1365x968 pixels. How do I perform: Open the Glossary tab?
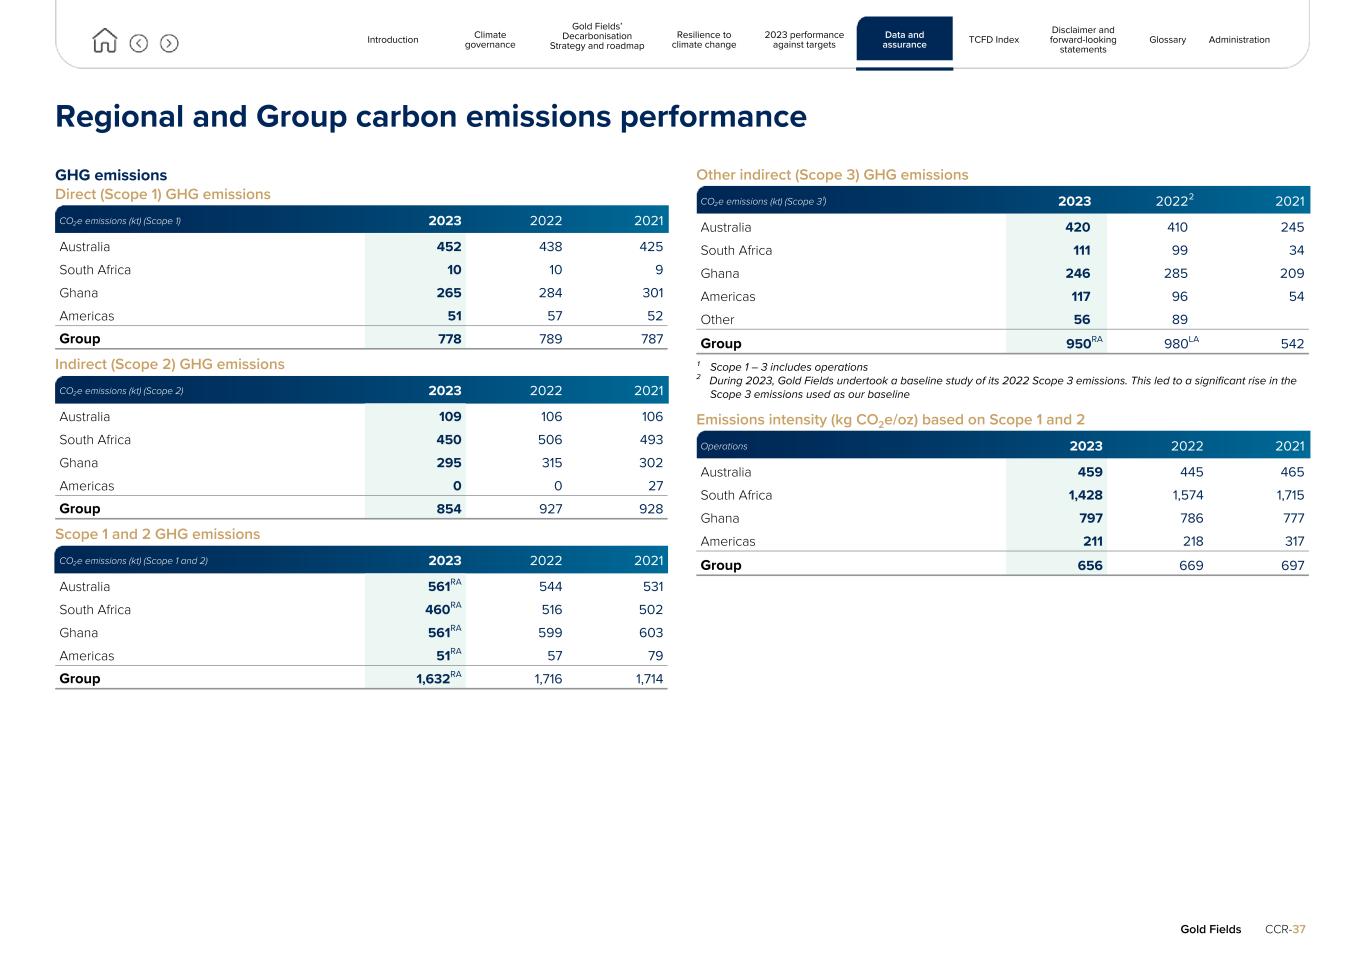(1167, 40)
